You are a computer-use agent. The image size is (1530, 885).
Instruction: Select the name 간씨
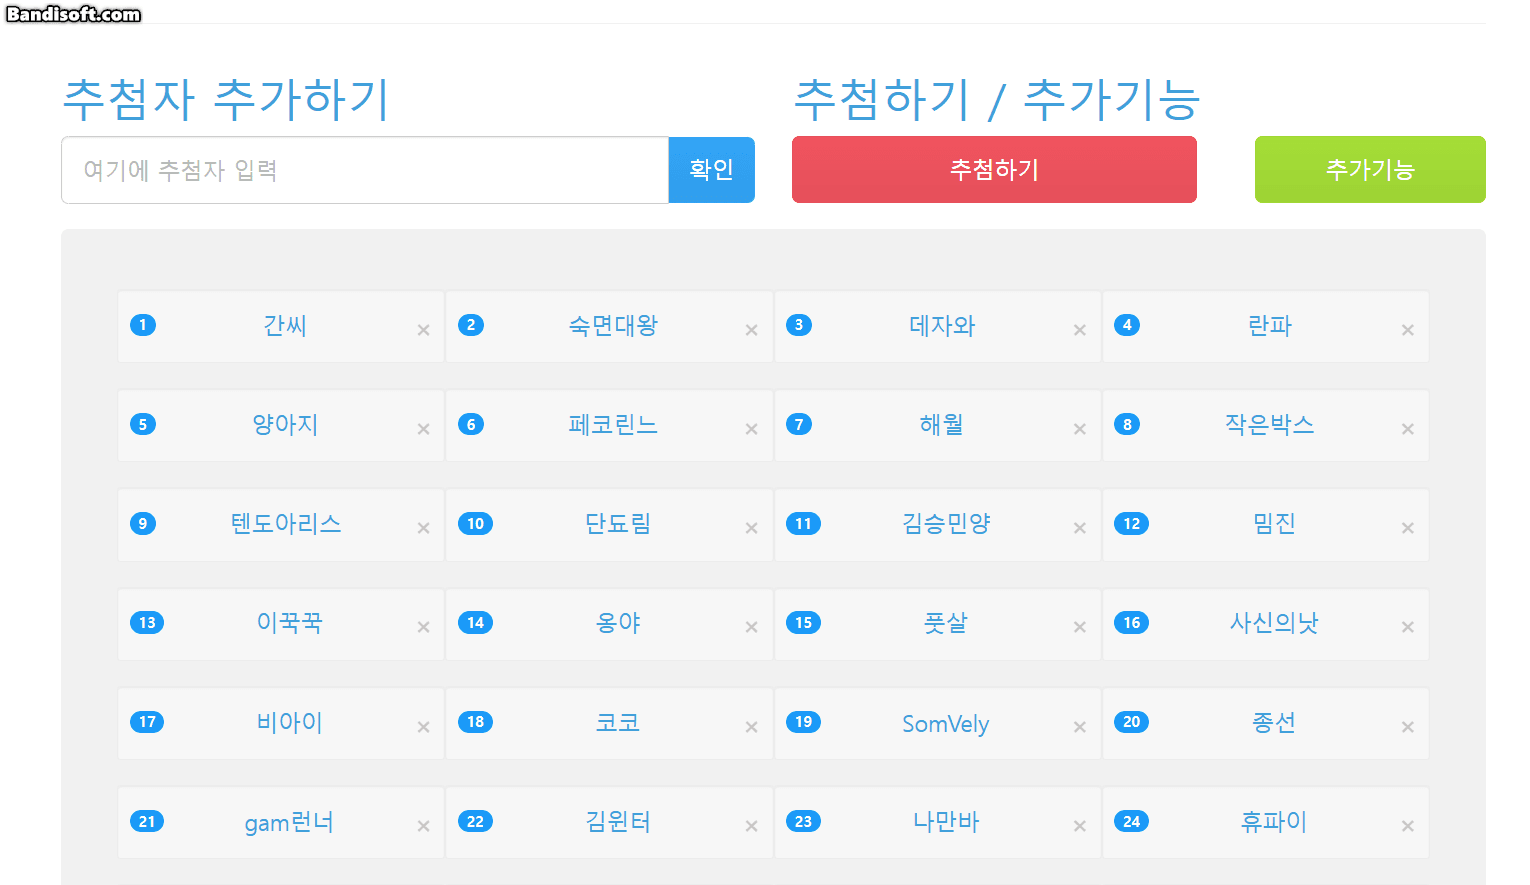[x=285, y=325]
